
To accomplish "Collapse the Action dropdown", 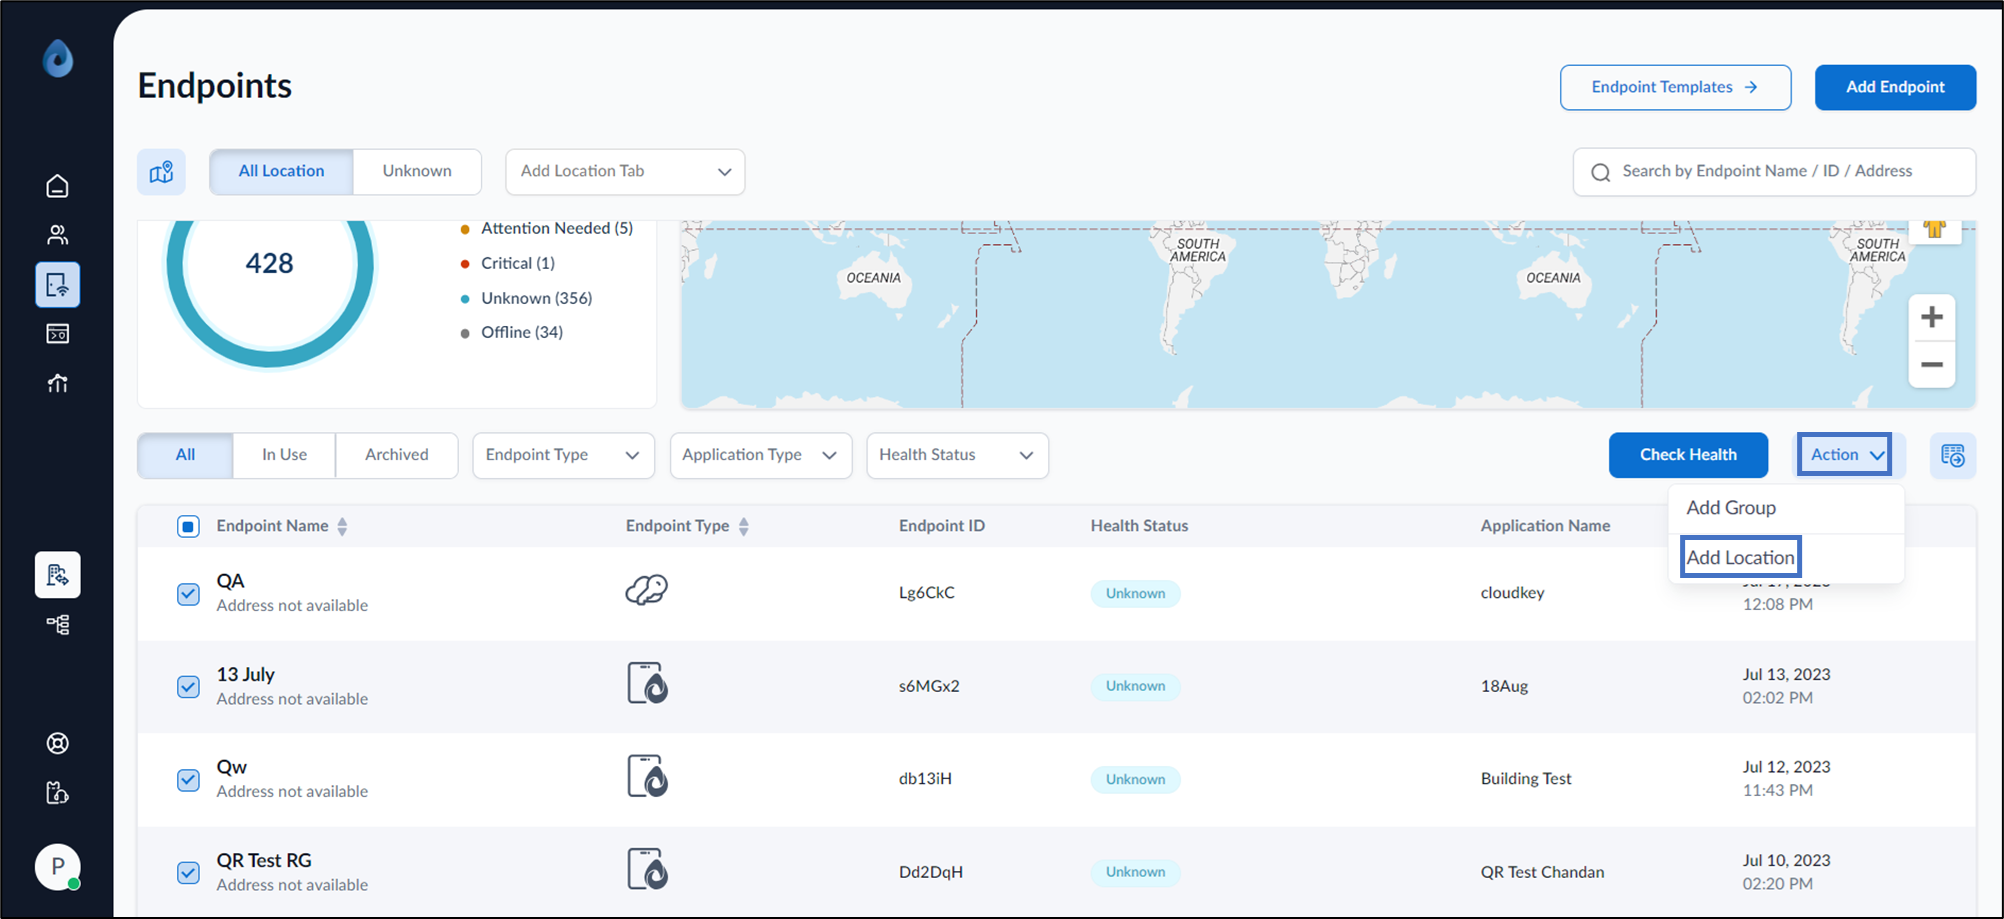I will click(1844, 454).
